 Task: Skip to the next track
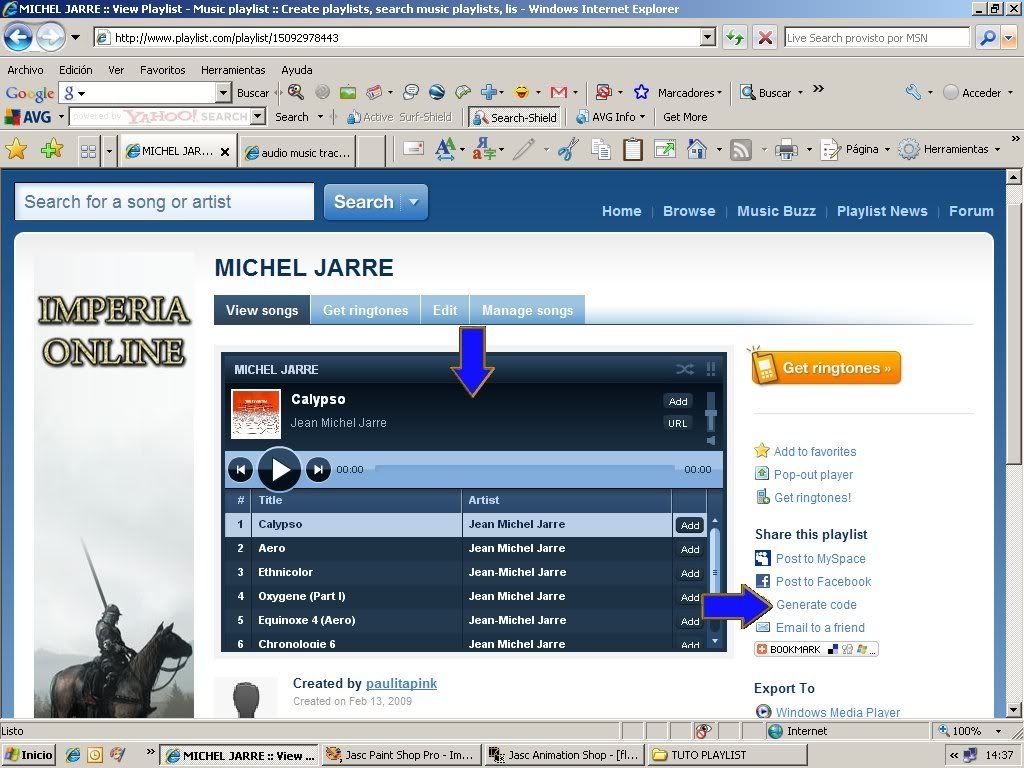point(318,469)
